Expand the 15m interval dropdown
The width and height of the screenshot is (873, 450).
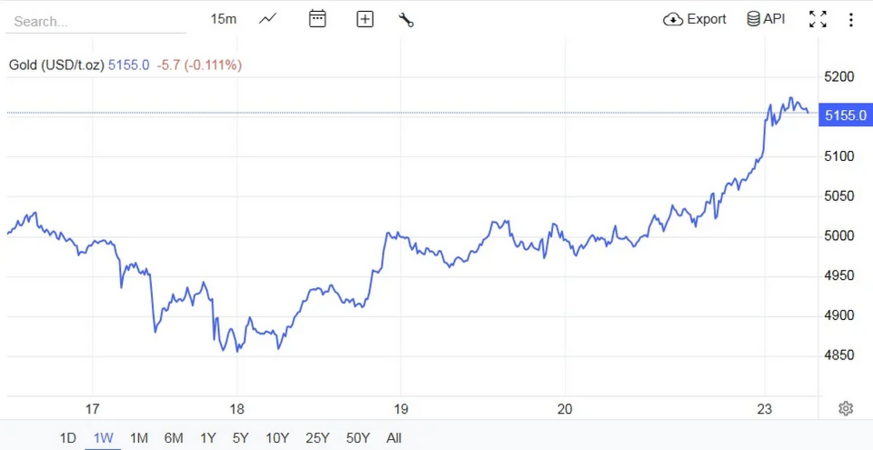[x=223, y=19]
